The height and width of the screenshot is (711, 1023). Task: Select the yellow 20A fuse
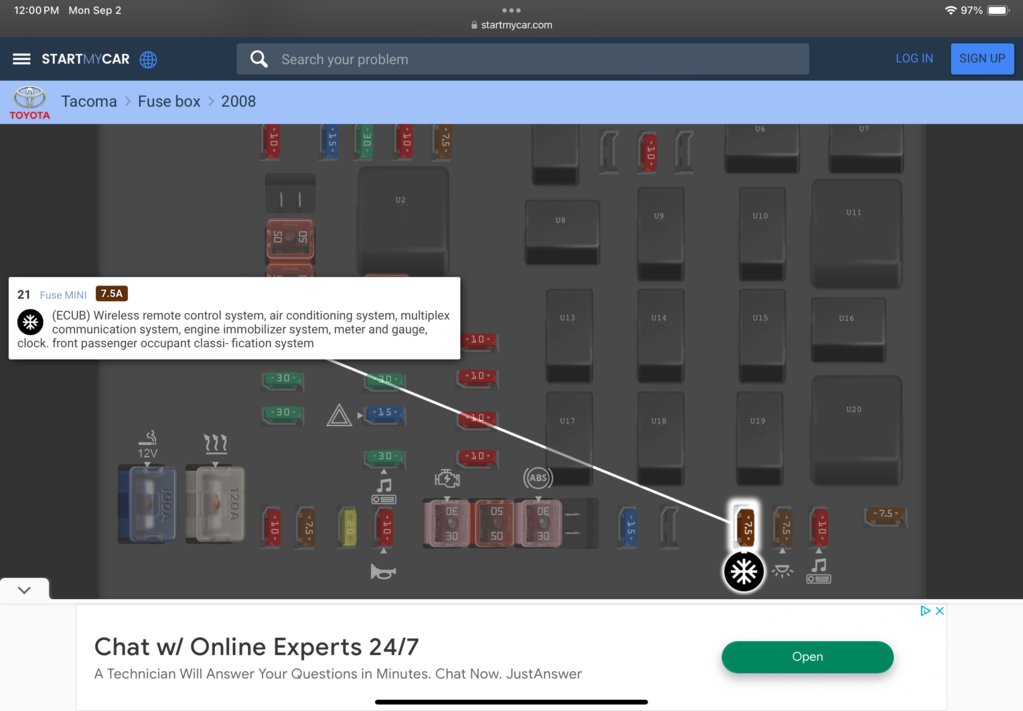[348, 527]
